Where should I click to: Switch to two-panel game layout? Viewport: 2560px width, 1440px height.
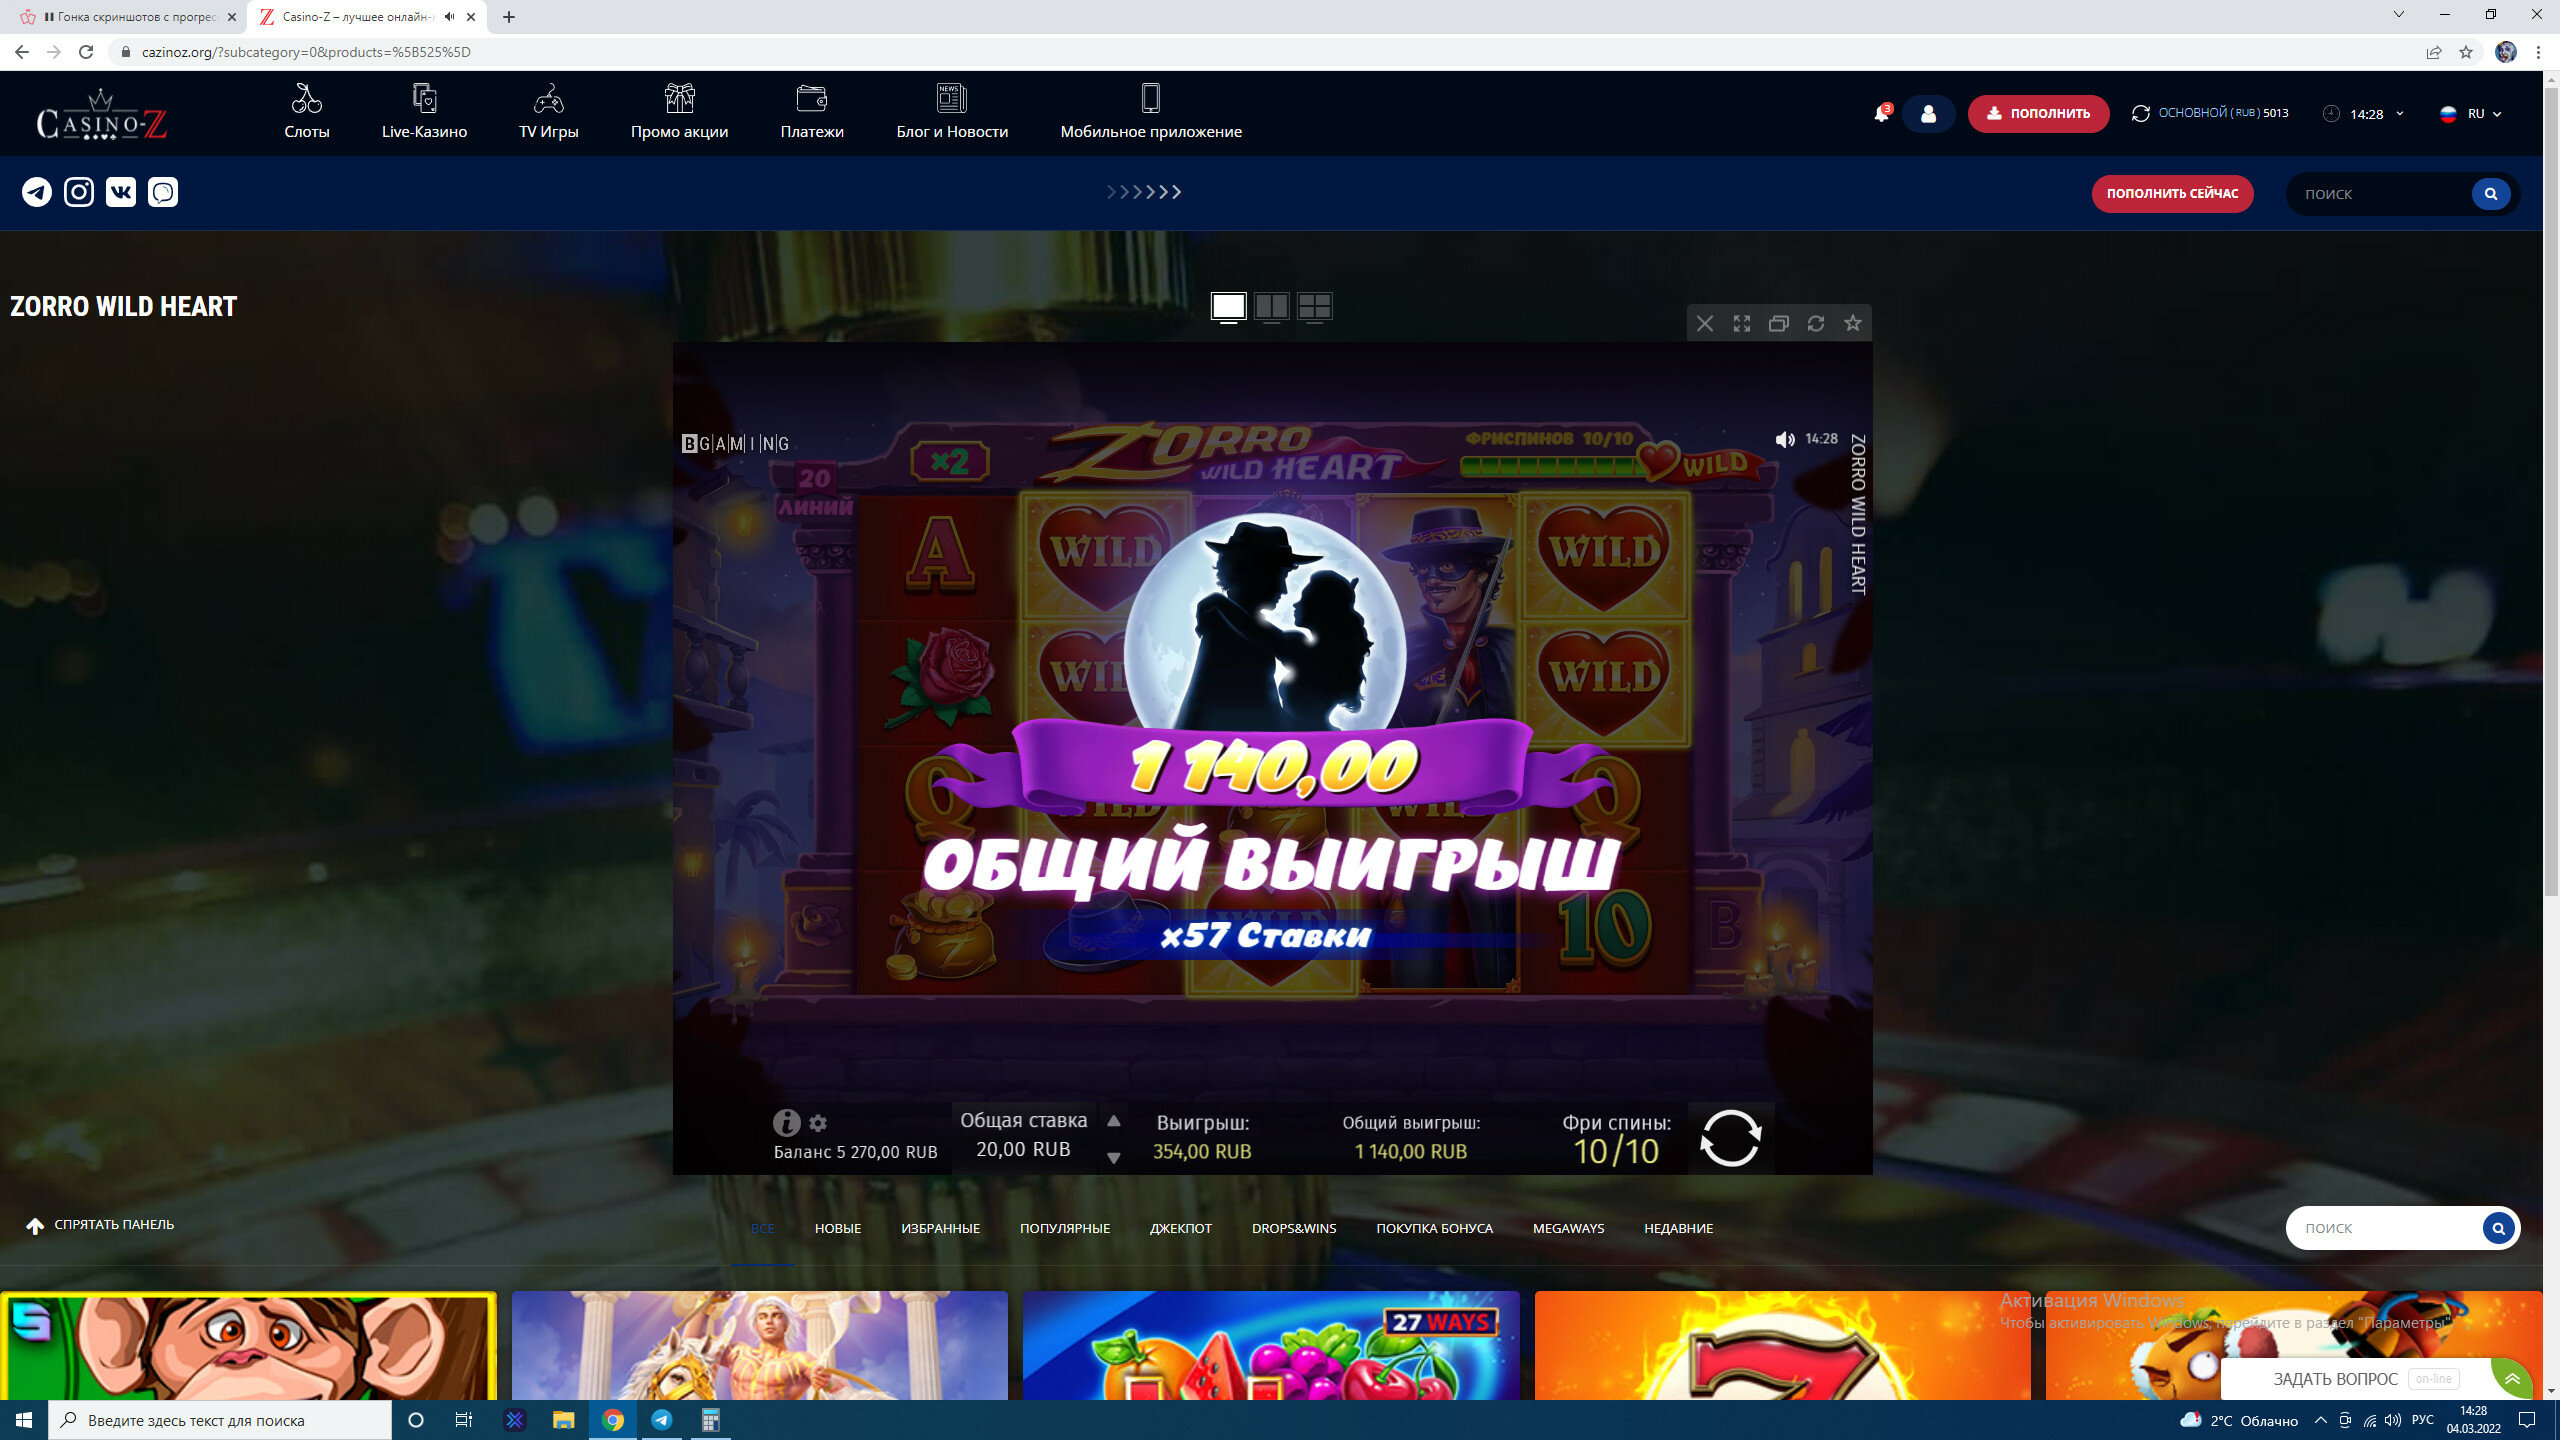point(1271,306)
